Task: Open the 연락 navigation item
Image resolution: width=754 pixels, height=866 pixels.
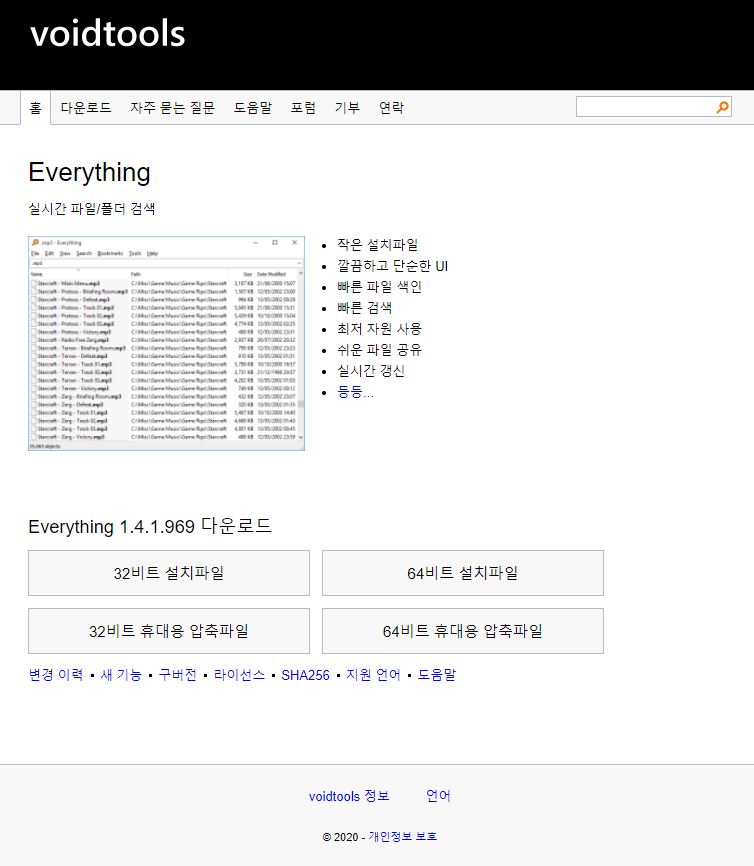Action: click(x=391, y=108)
